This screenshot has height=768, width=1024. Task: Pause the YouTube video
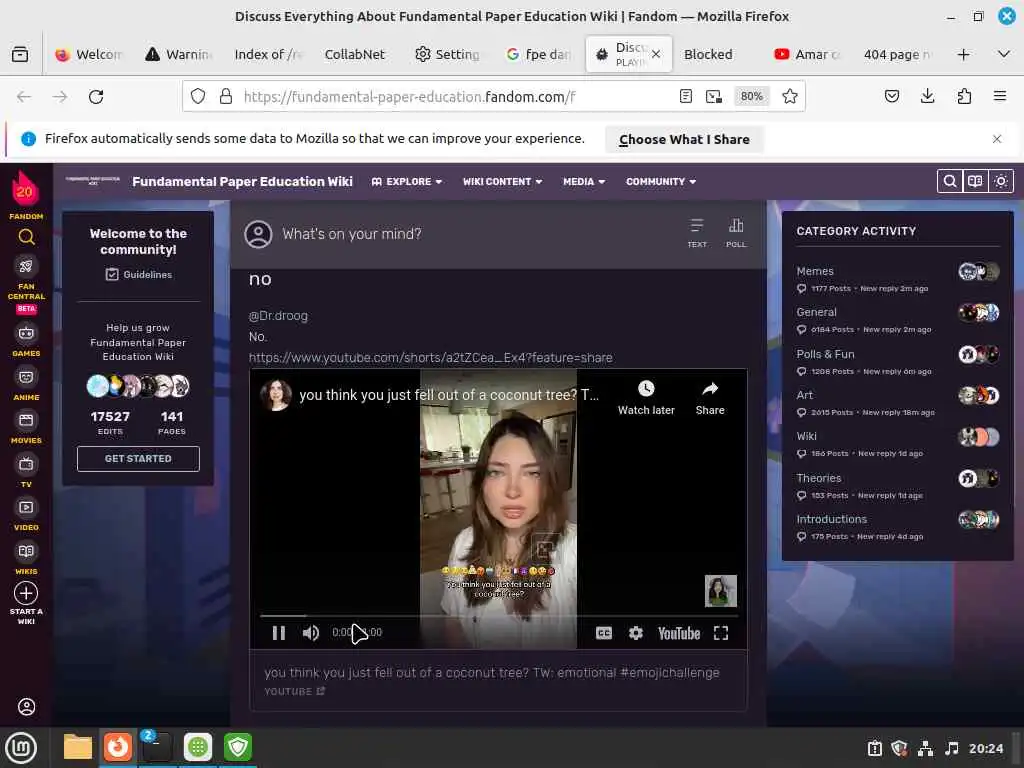click(279, 633)
